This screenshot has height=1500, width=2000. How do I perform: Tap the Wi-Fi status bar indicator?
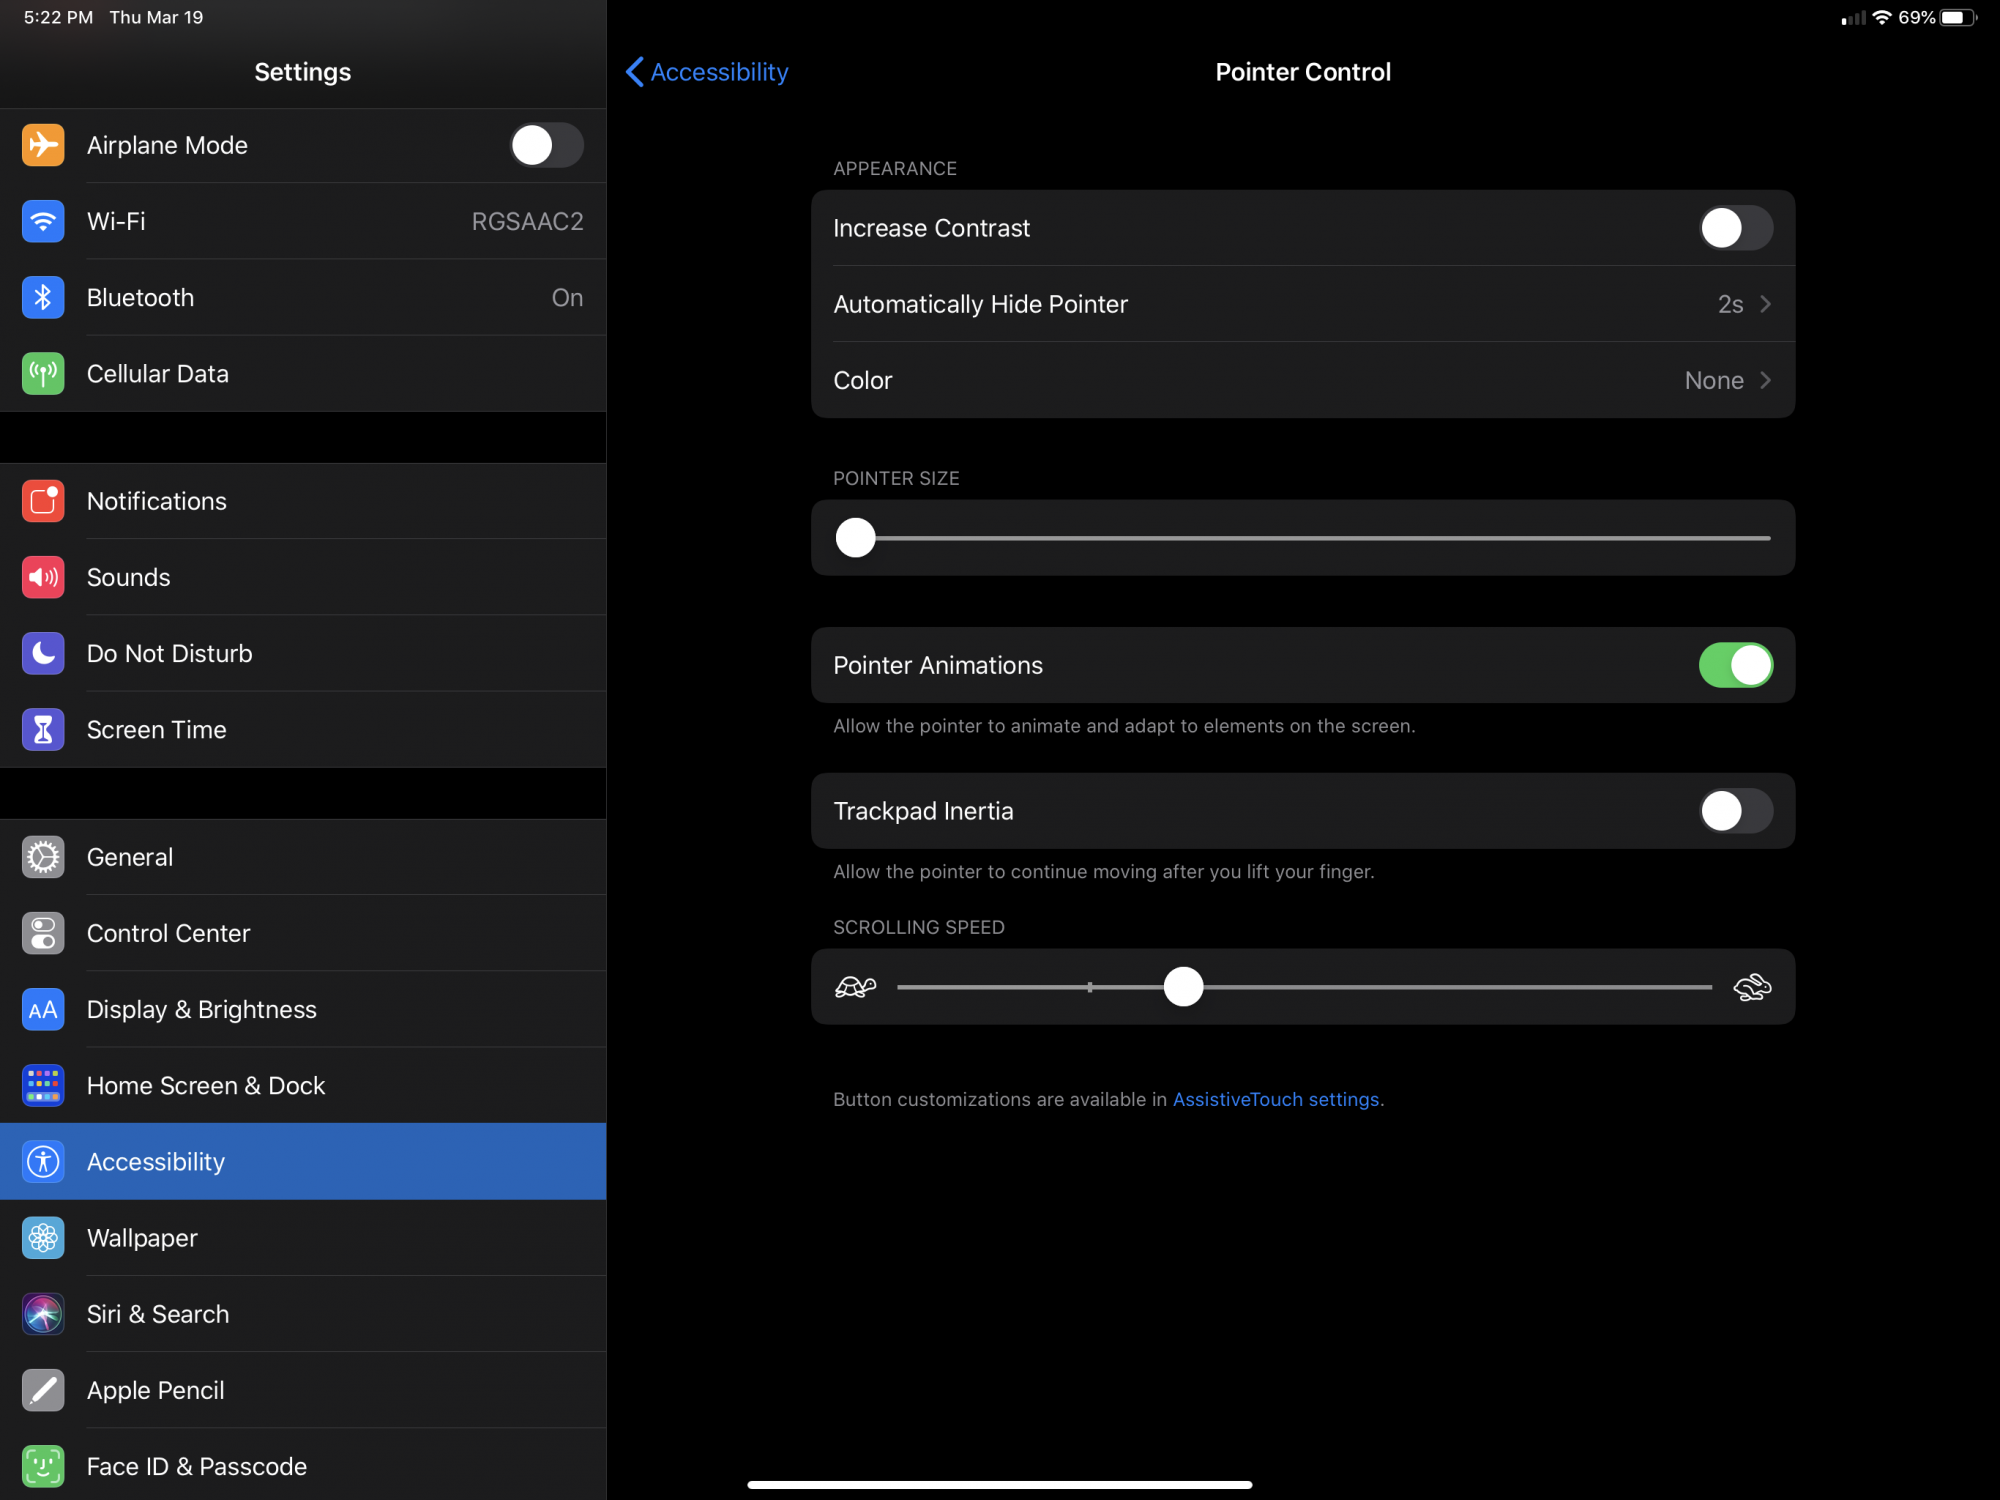[1882, 17]
